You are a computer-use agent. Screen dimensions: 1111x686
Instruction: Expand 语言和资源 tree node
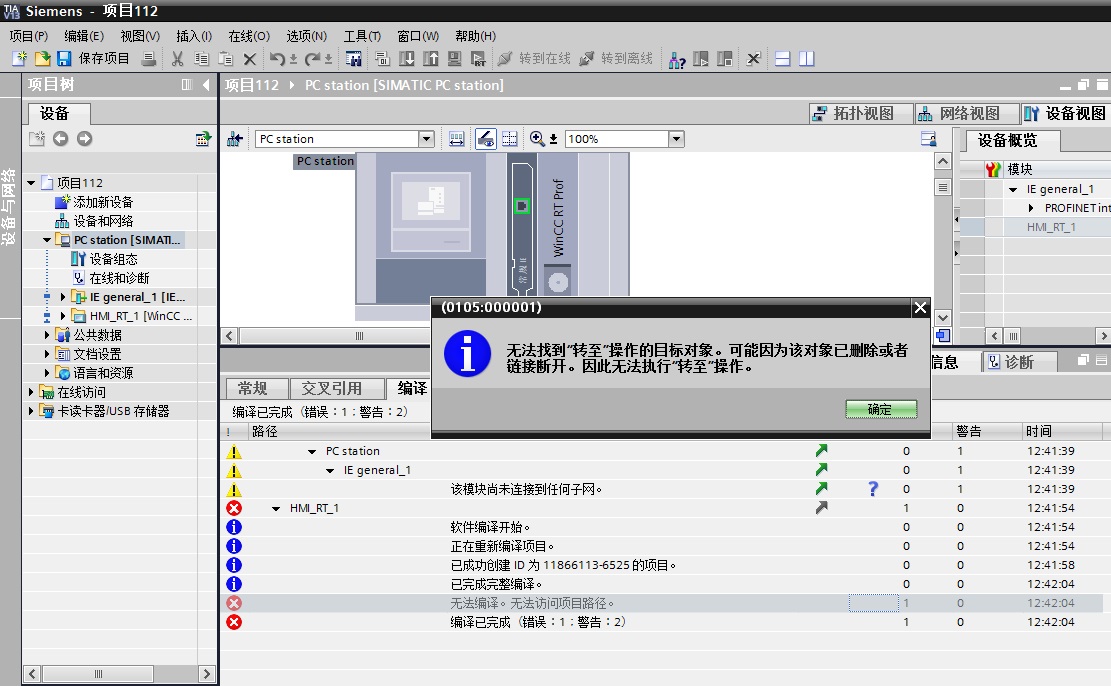pyautogui.click(x=47, y=373)
